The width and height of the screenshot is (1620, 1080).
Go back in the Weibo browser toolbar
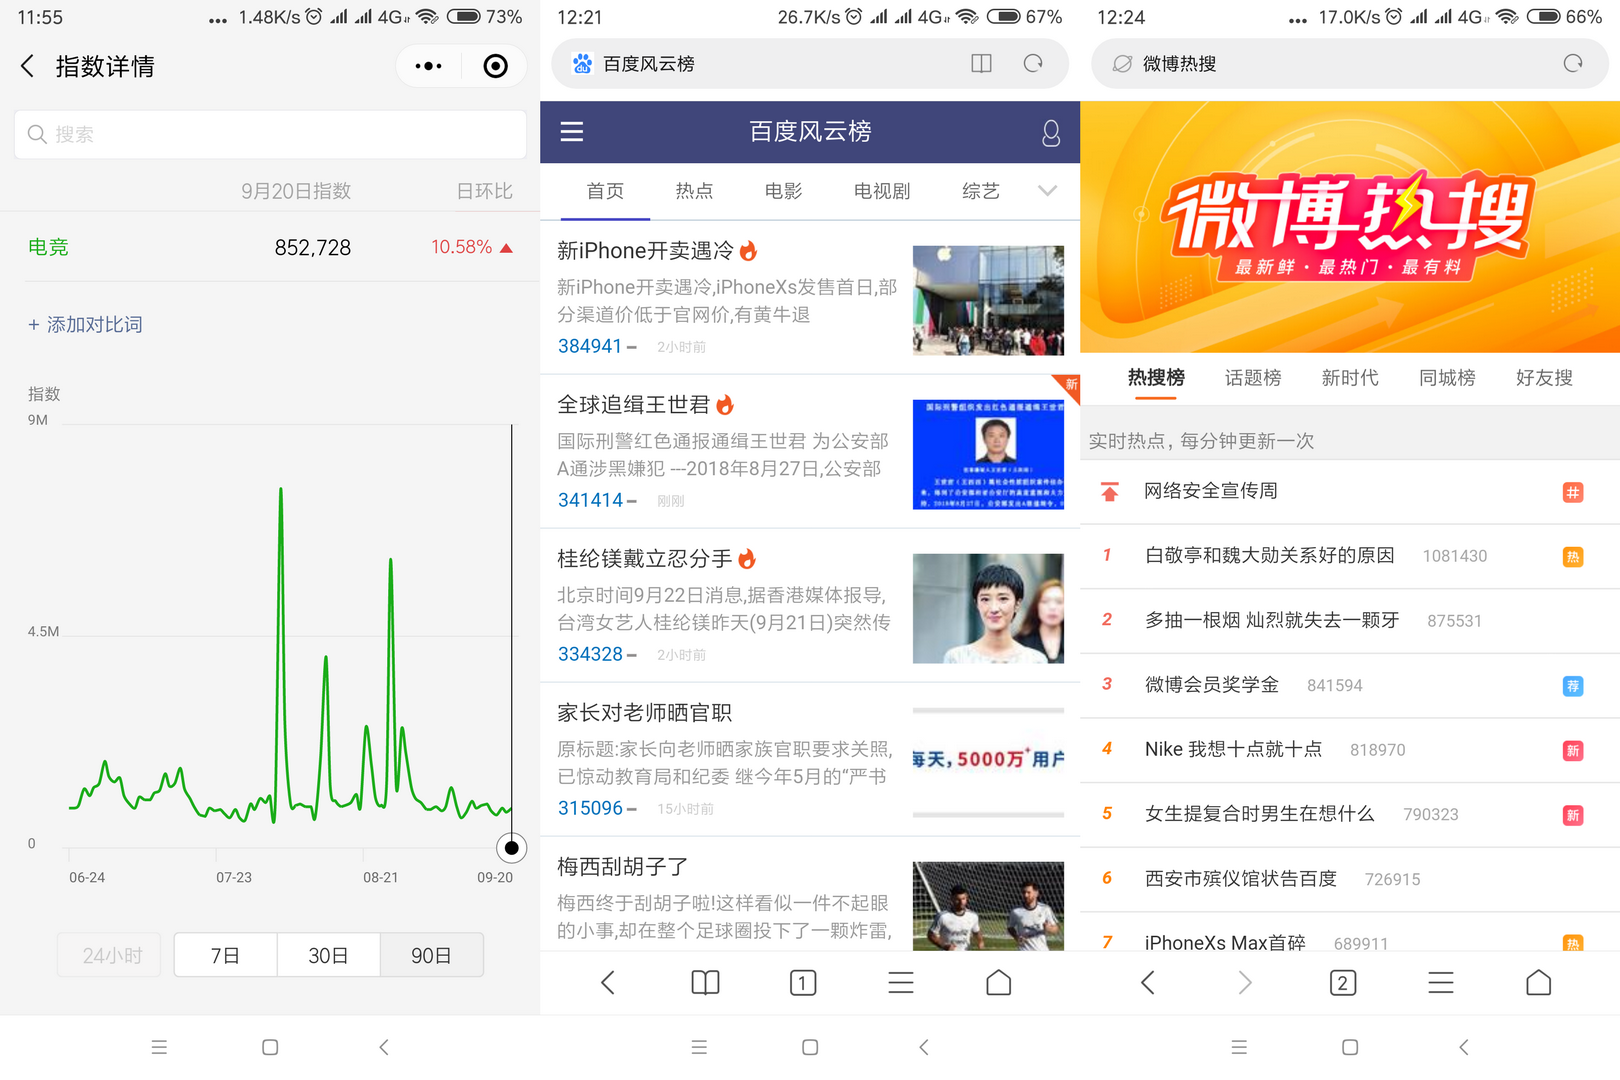pyautogui.click(x=1147, y=983)
